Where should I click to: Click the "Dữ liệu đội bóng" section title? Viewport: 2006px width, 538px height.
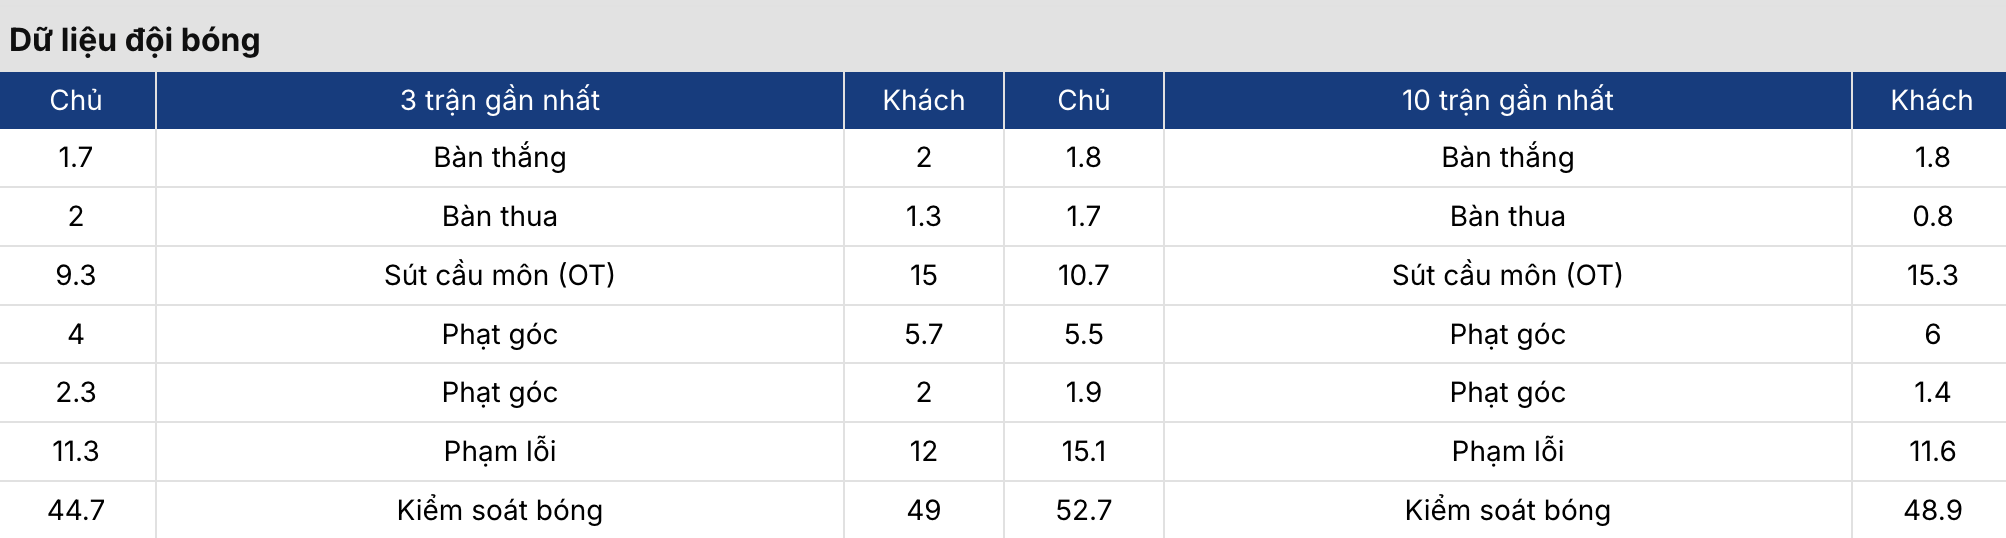pos(135,40)
